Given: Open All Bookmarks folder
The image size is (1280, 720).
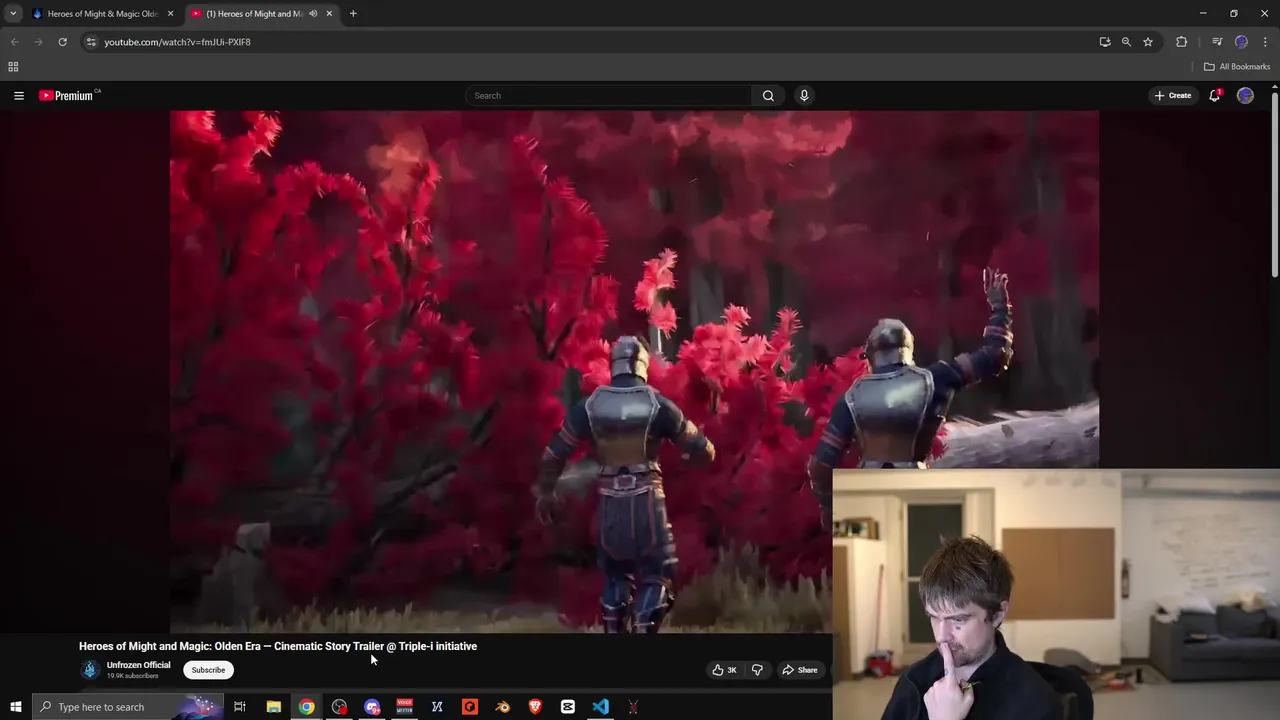Looking at the screenshot, I should (1237, 67).
